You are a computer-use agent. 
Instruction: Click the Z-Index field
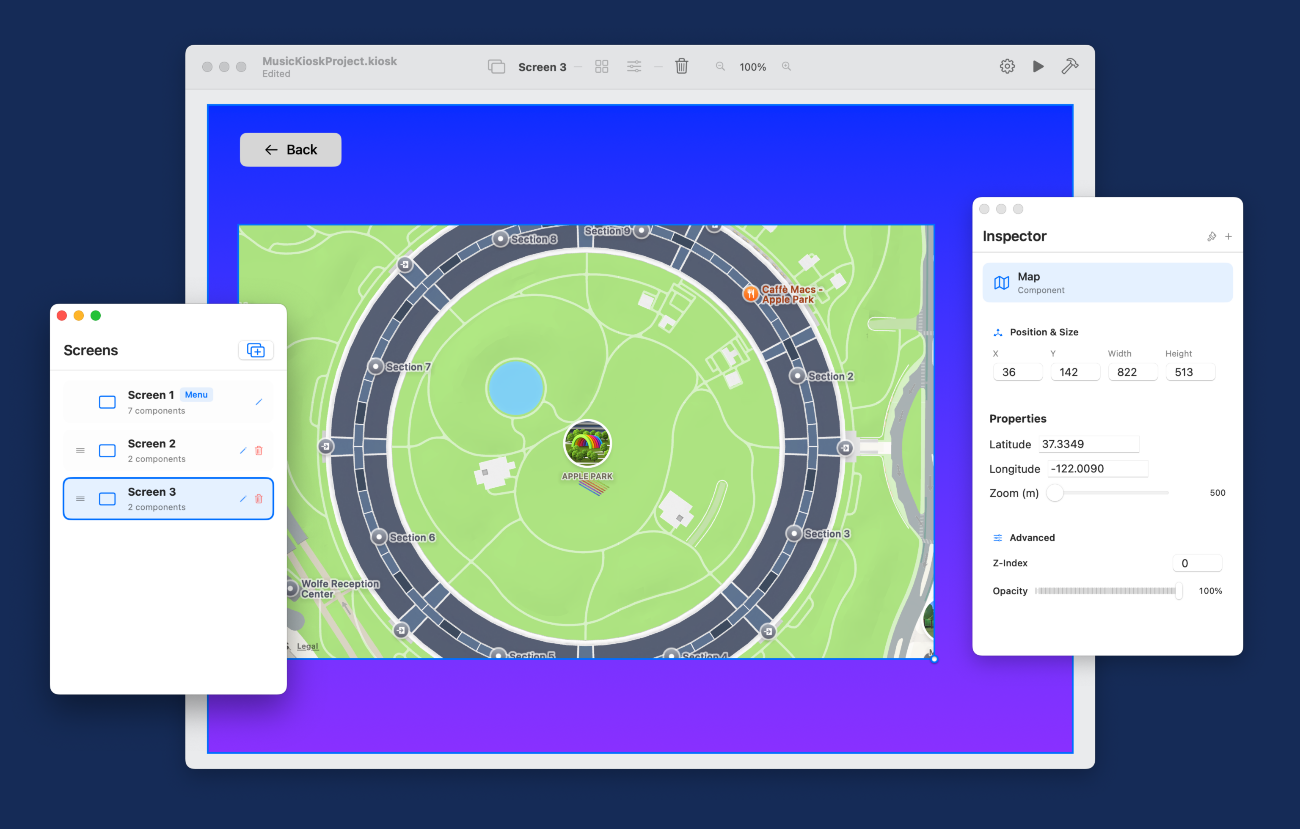coord(1197,563)
